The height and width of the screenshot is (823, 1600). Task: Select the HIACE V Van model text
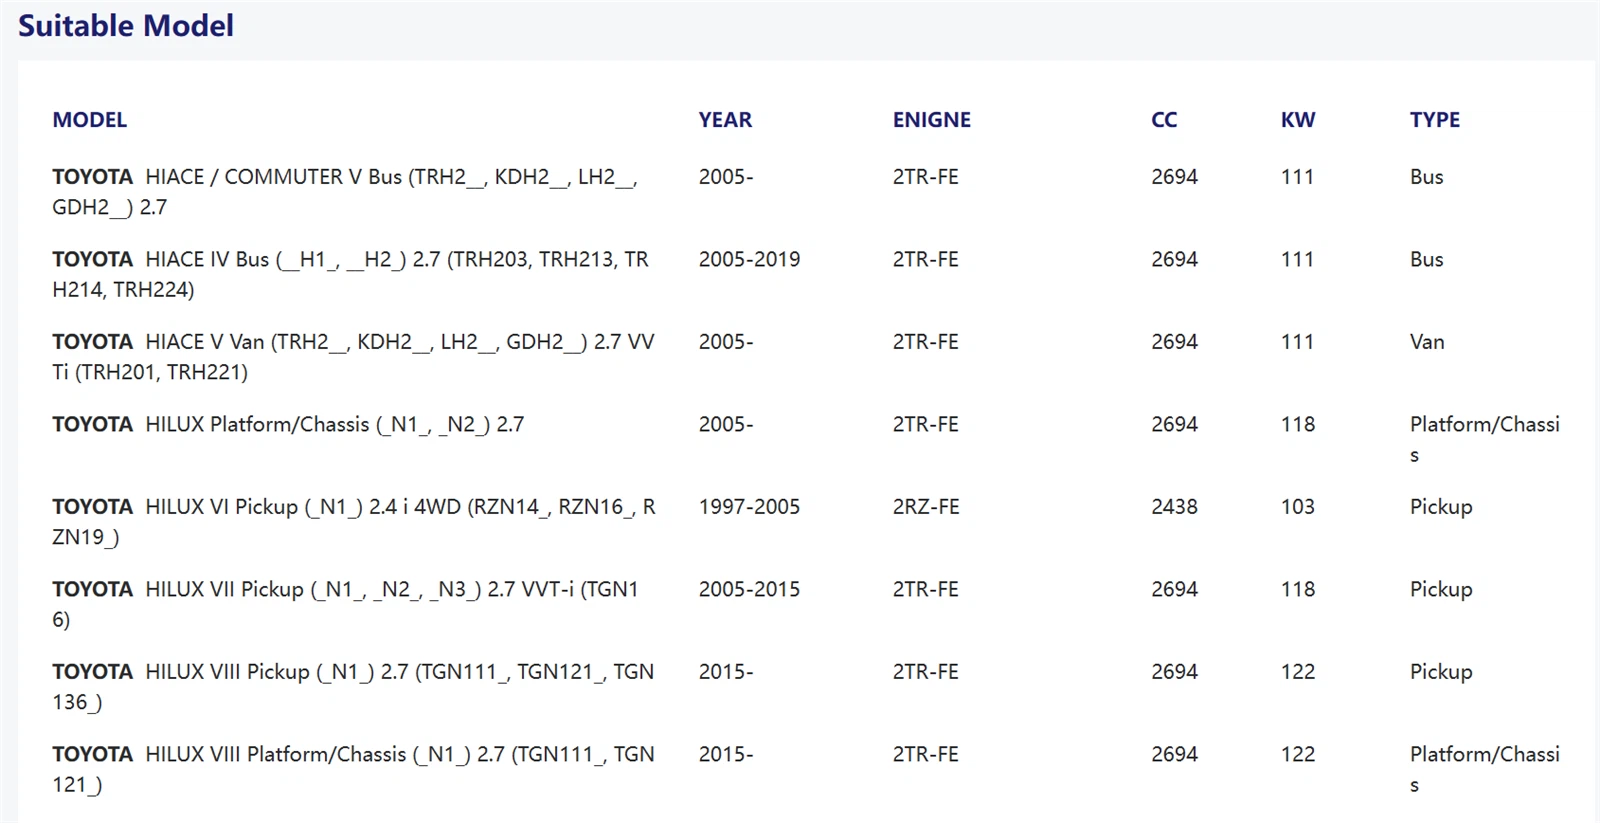[354, 357]
